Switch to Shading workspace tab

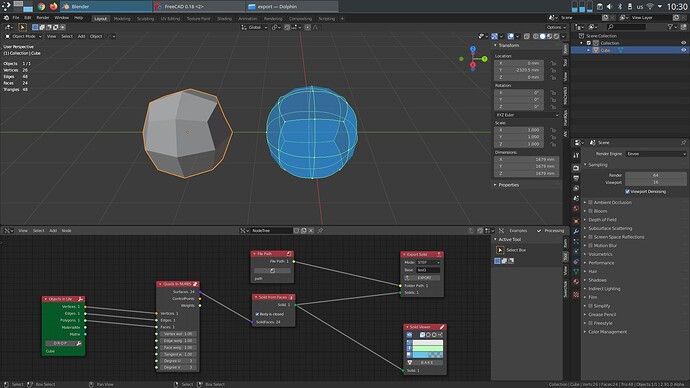tap(224, 18)
